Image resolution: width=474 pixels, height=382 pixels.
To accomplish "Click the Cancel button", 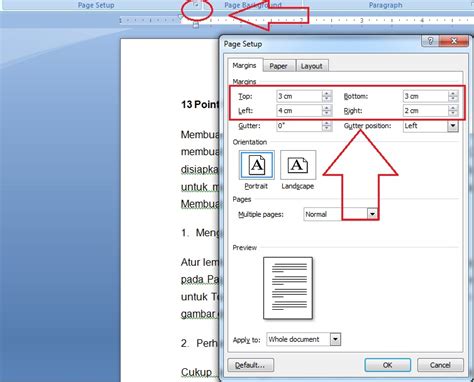I will click(440, 365).
